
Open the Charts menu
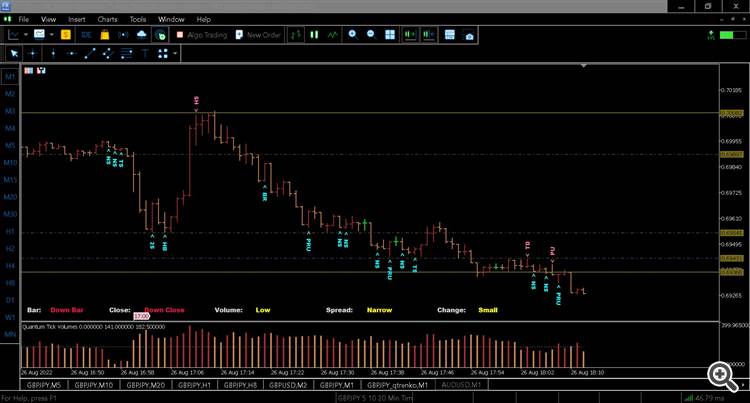107,19
